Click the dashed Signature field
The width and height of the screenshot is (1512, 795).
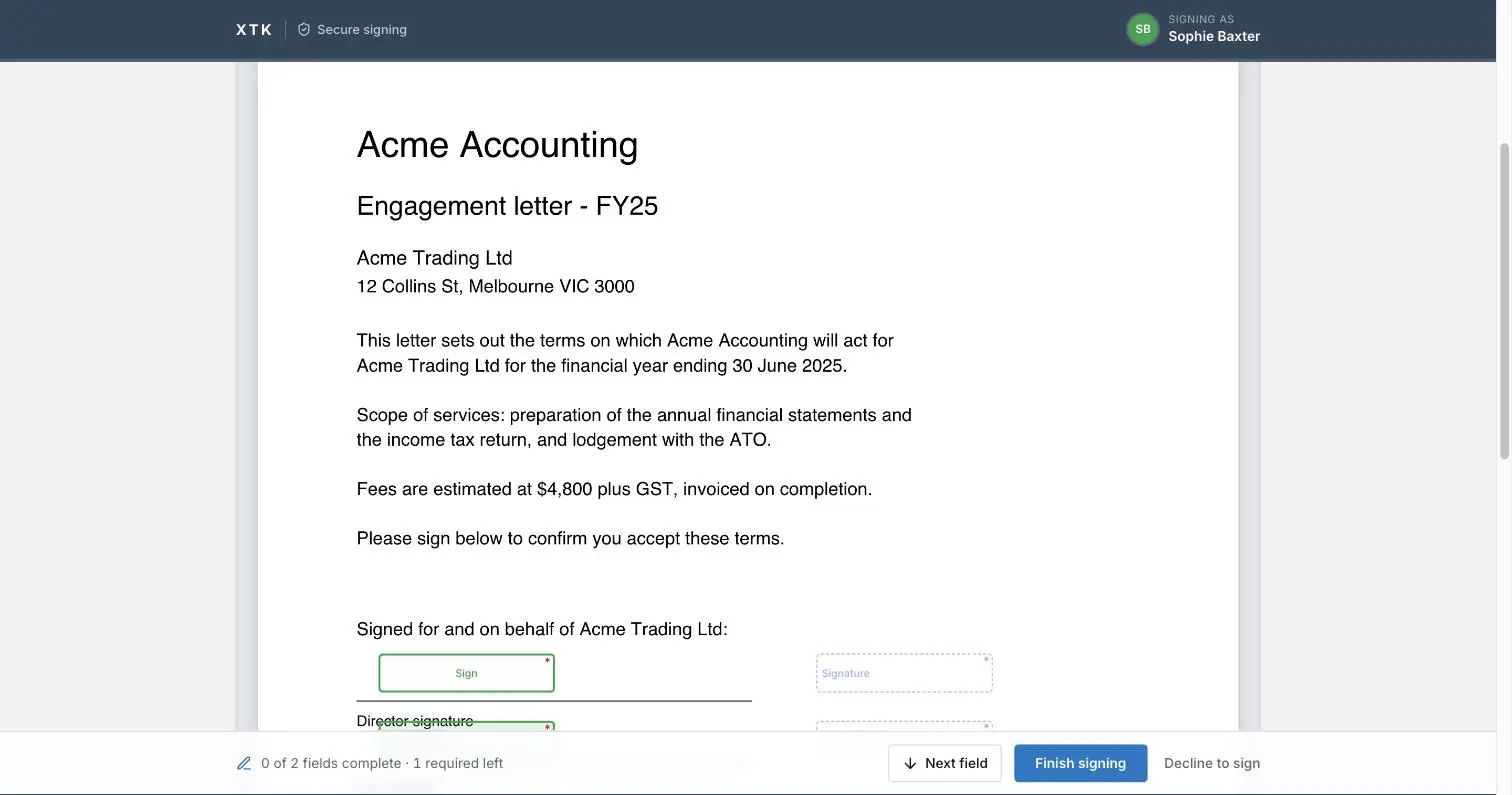[904, 673]
